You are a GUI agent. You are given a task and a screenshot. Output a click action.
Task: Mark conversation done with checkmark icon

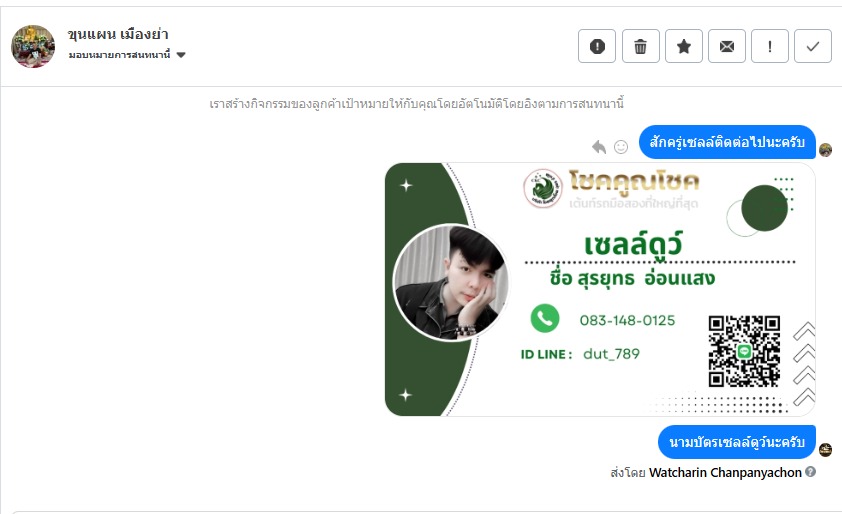pos(812,46)
